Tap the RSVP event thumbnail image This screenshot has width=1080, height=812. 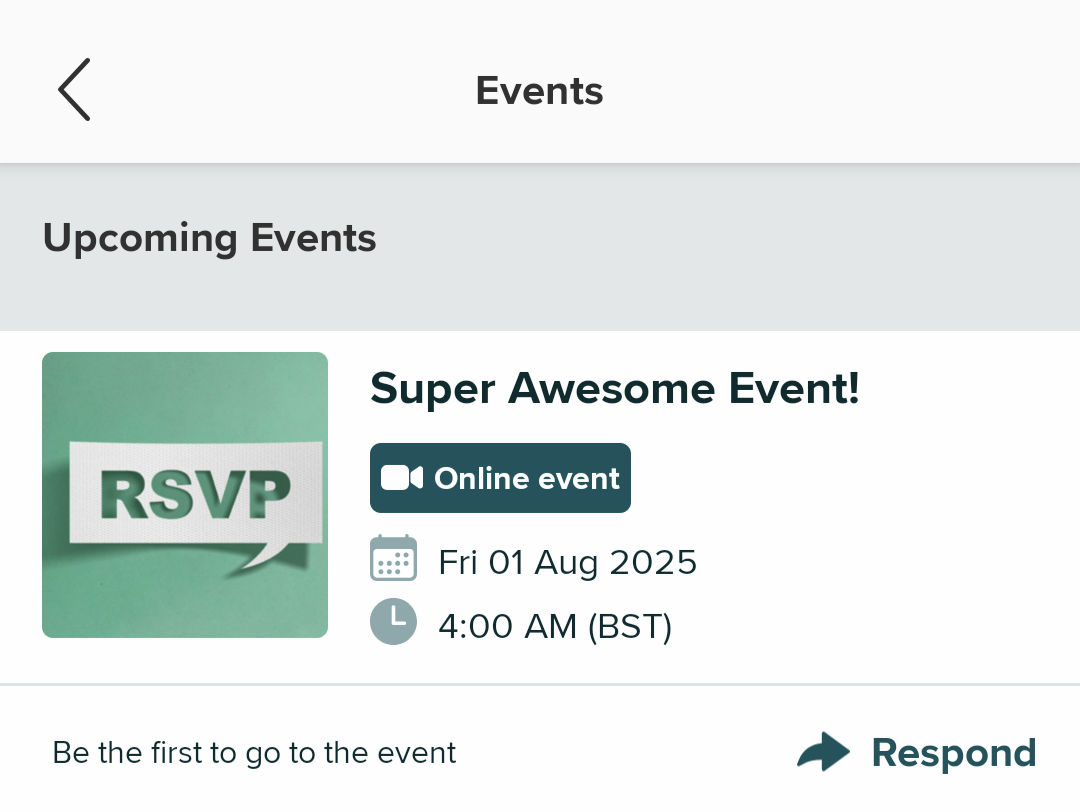point(184,494)
